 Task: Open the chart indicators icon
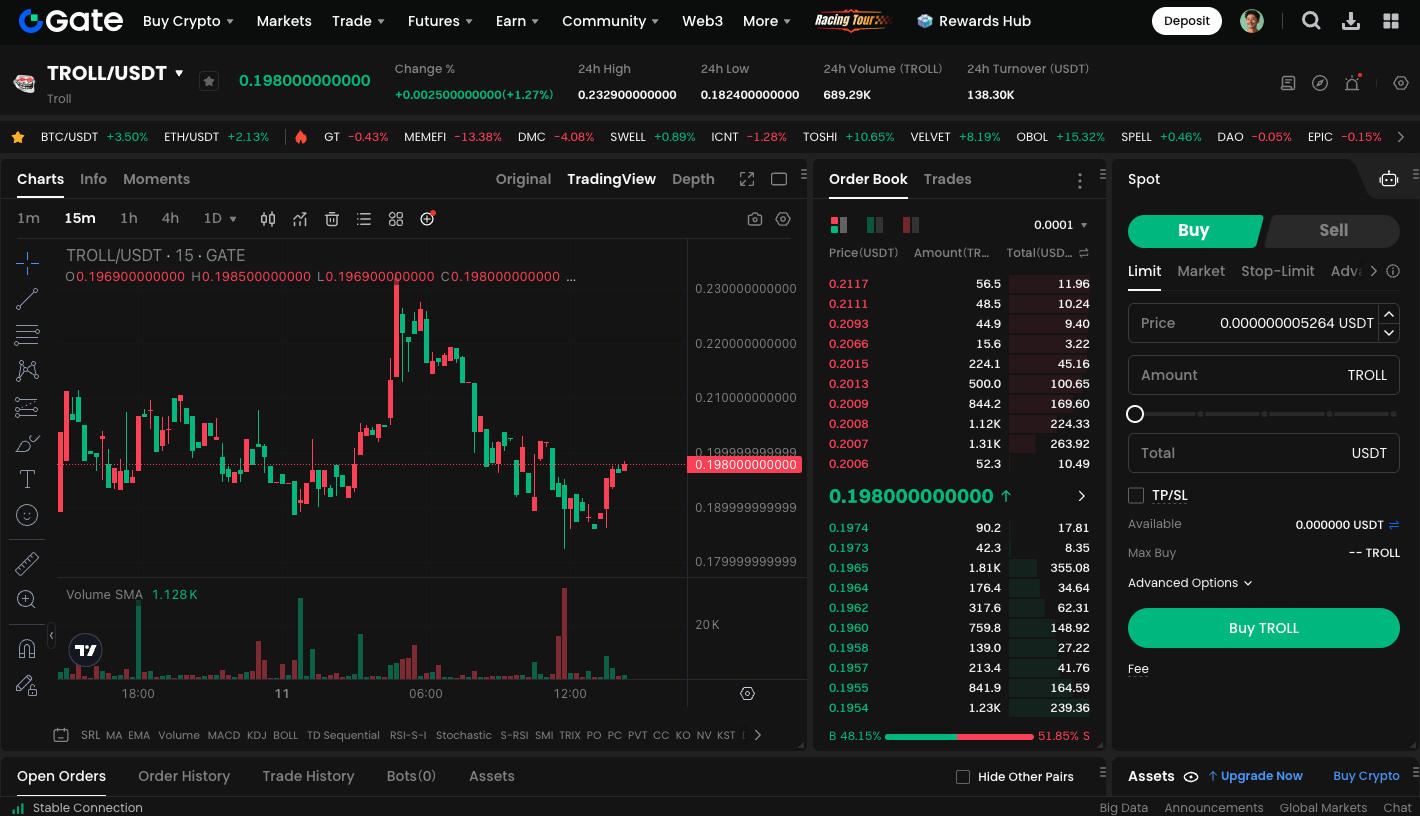pos(300,219)
